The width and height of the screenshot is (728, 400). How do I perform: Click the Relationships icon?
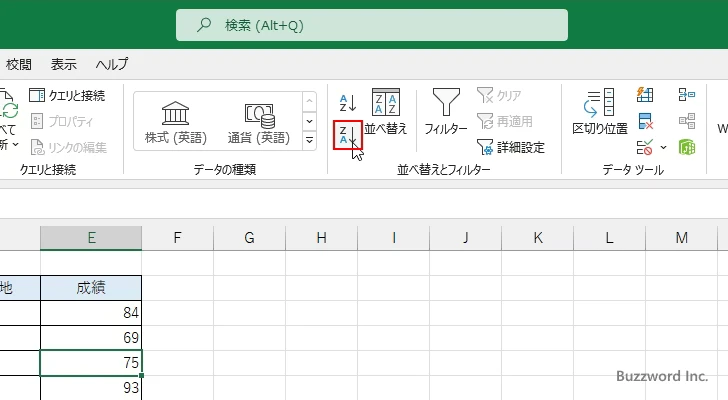tap(687, 122)
